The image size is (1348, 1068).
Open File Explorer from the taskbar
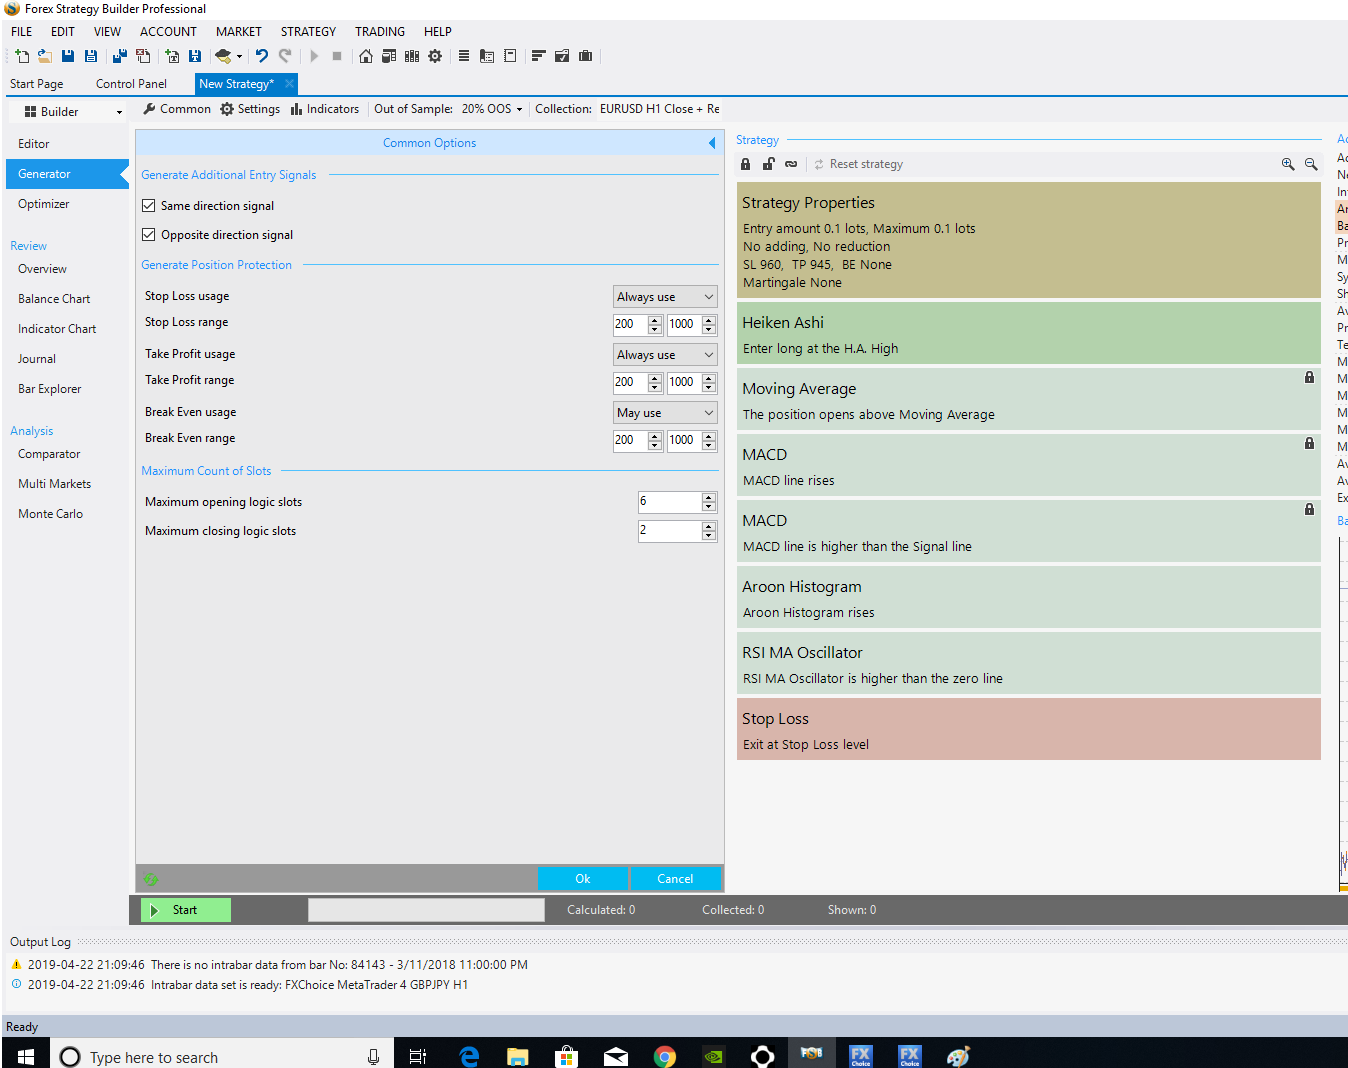point(517,1057)
